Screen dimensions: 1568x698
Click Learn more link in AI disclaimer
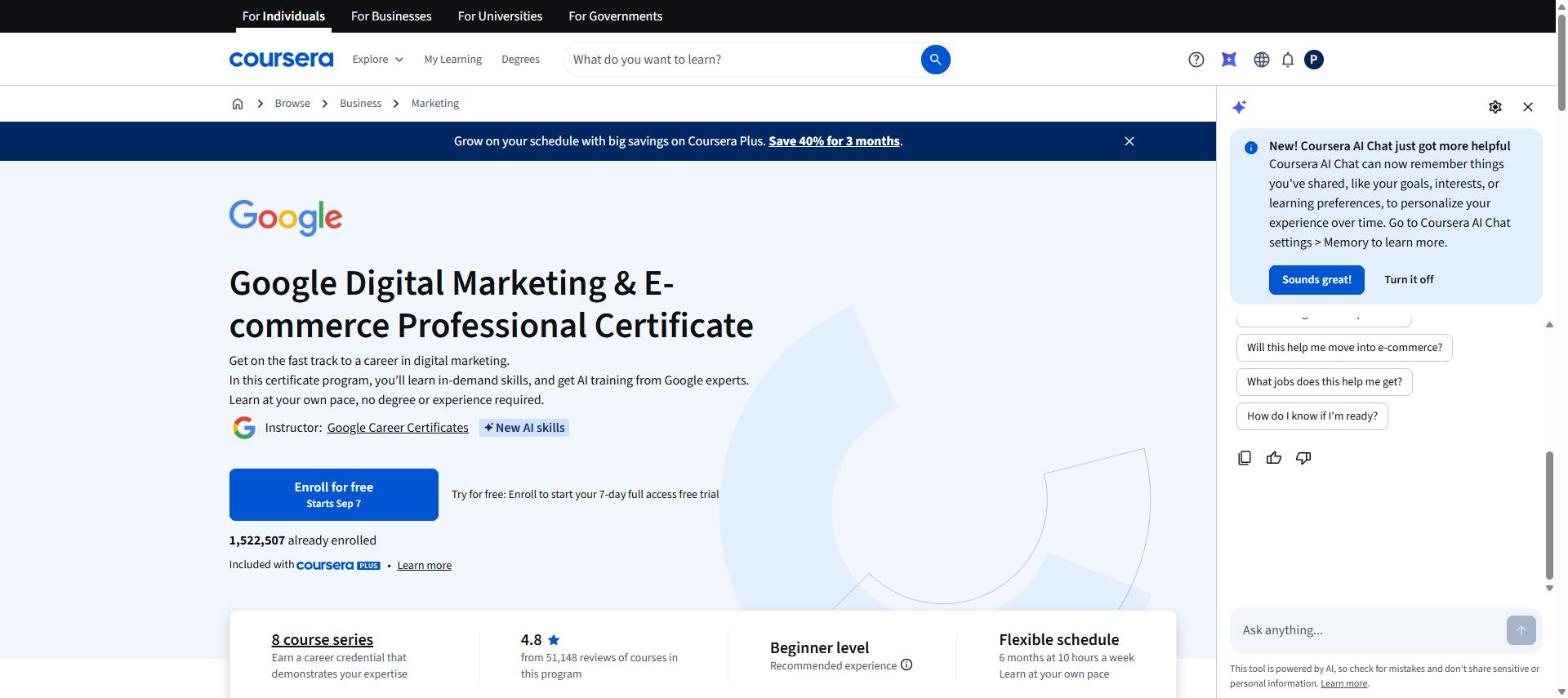point(1343,684)
